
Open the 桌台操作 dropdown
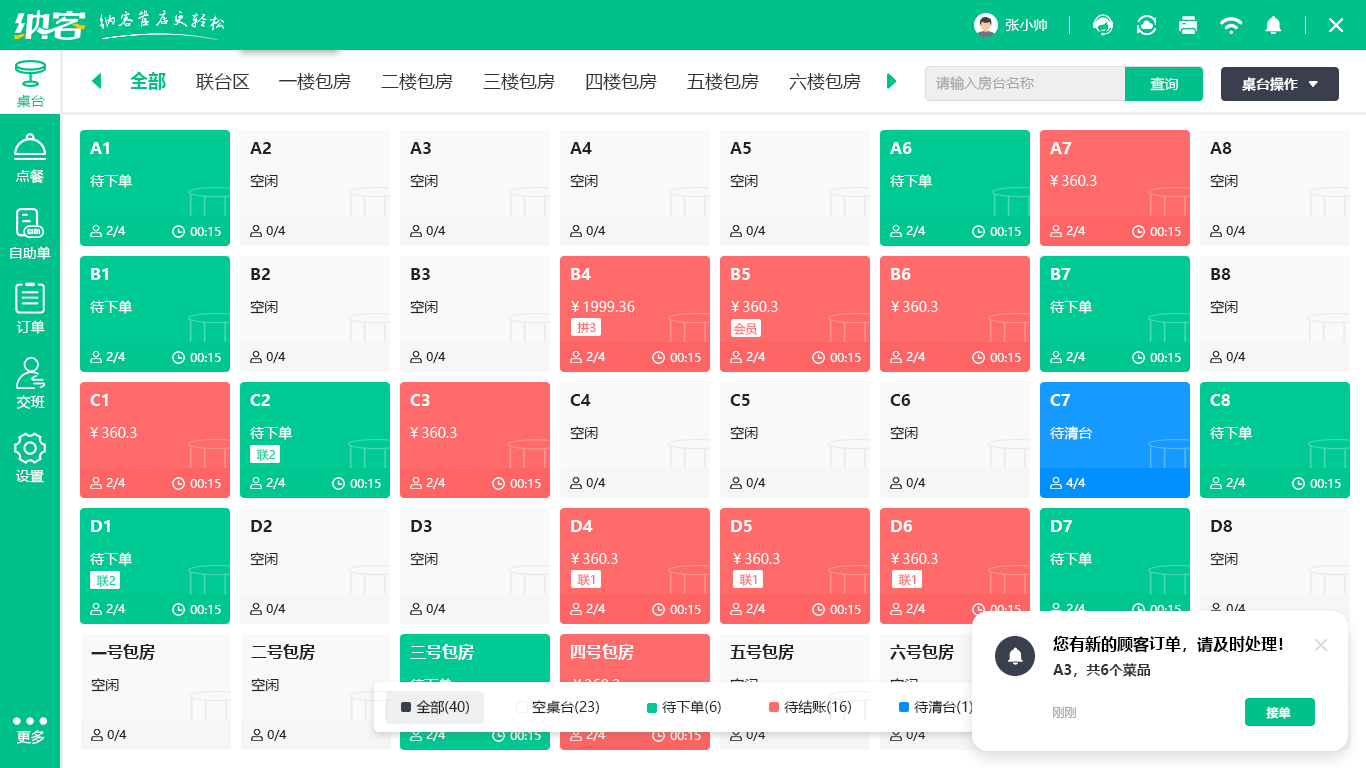coord(1279,84)
